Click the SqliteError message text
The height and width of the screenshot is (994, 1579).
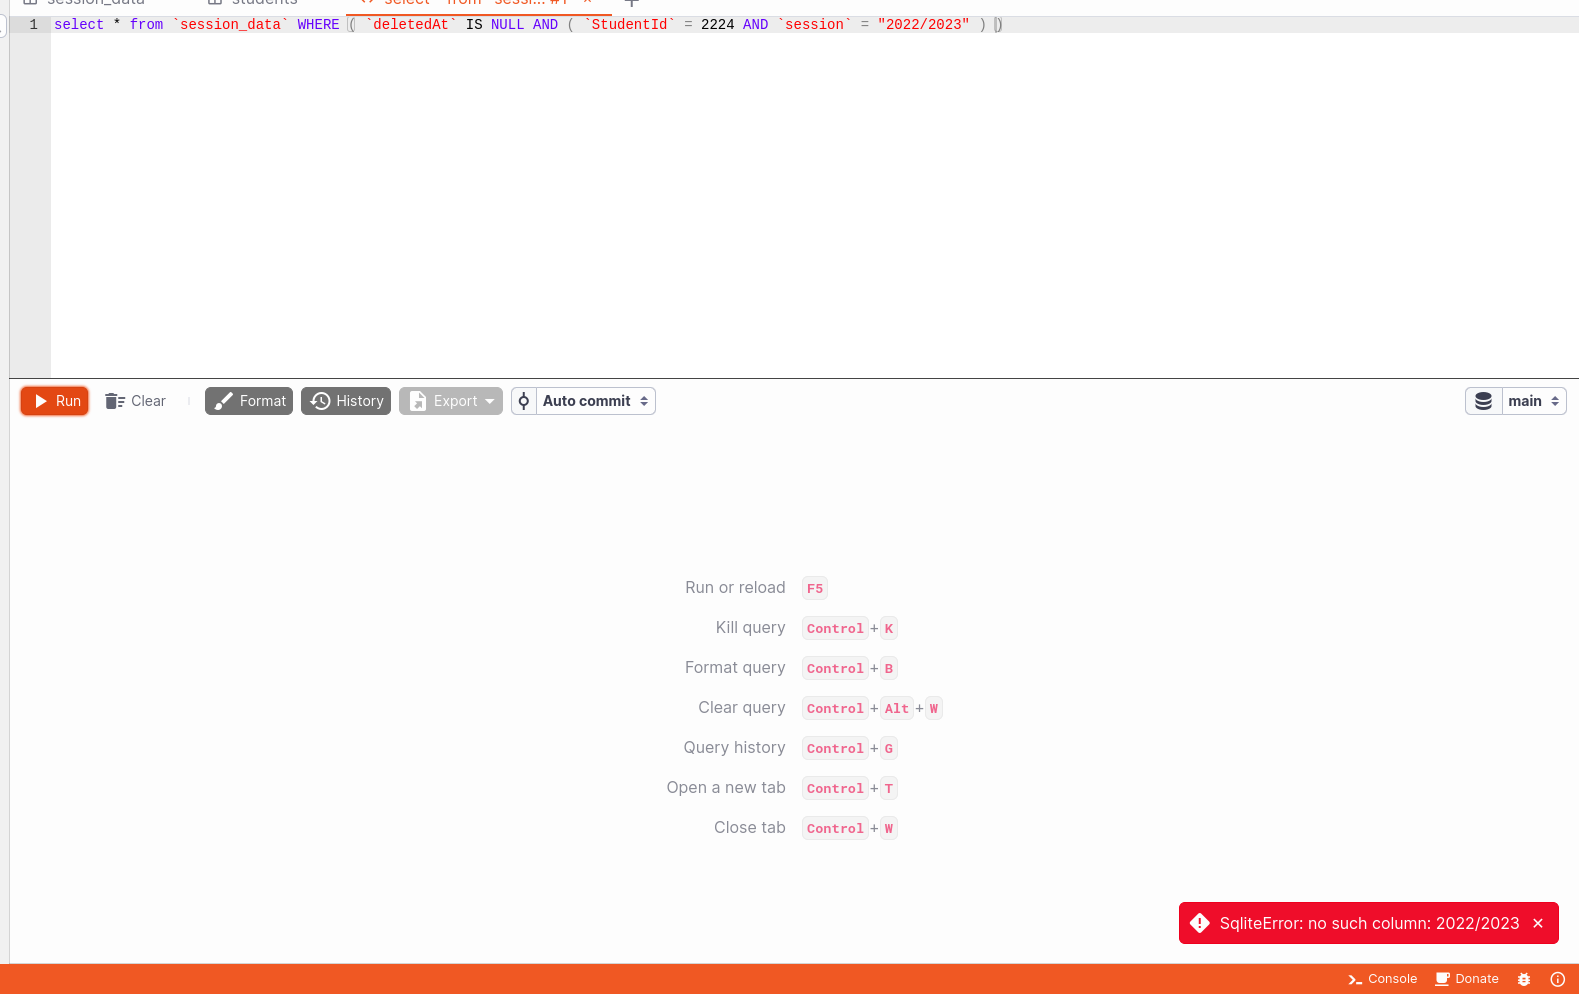[x=1369, y=923]
